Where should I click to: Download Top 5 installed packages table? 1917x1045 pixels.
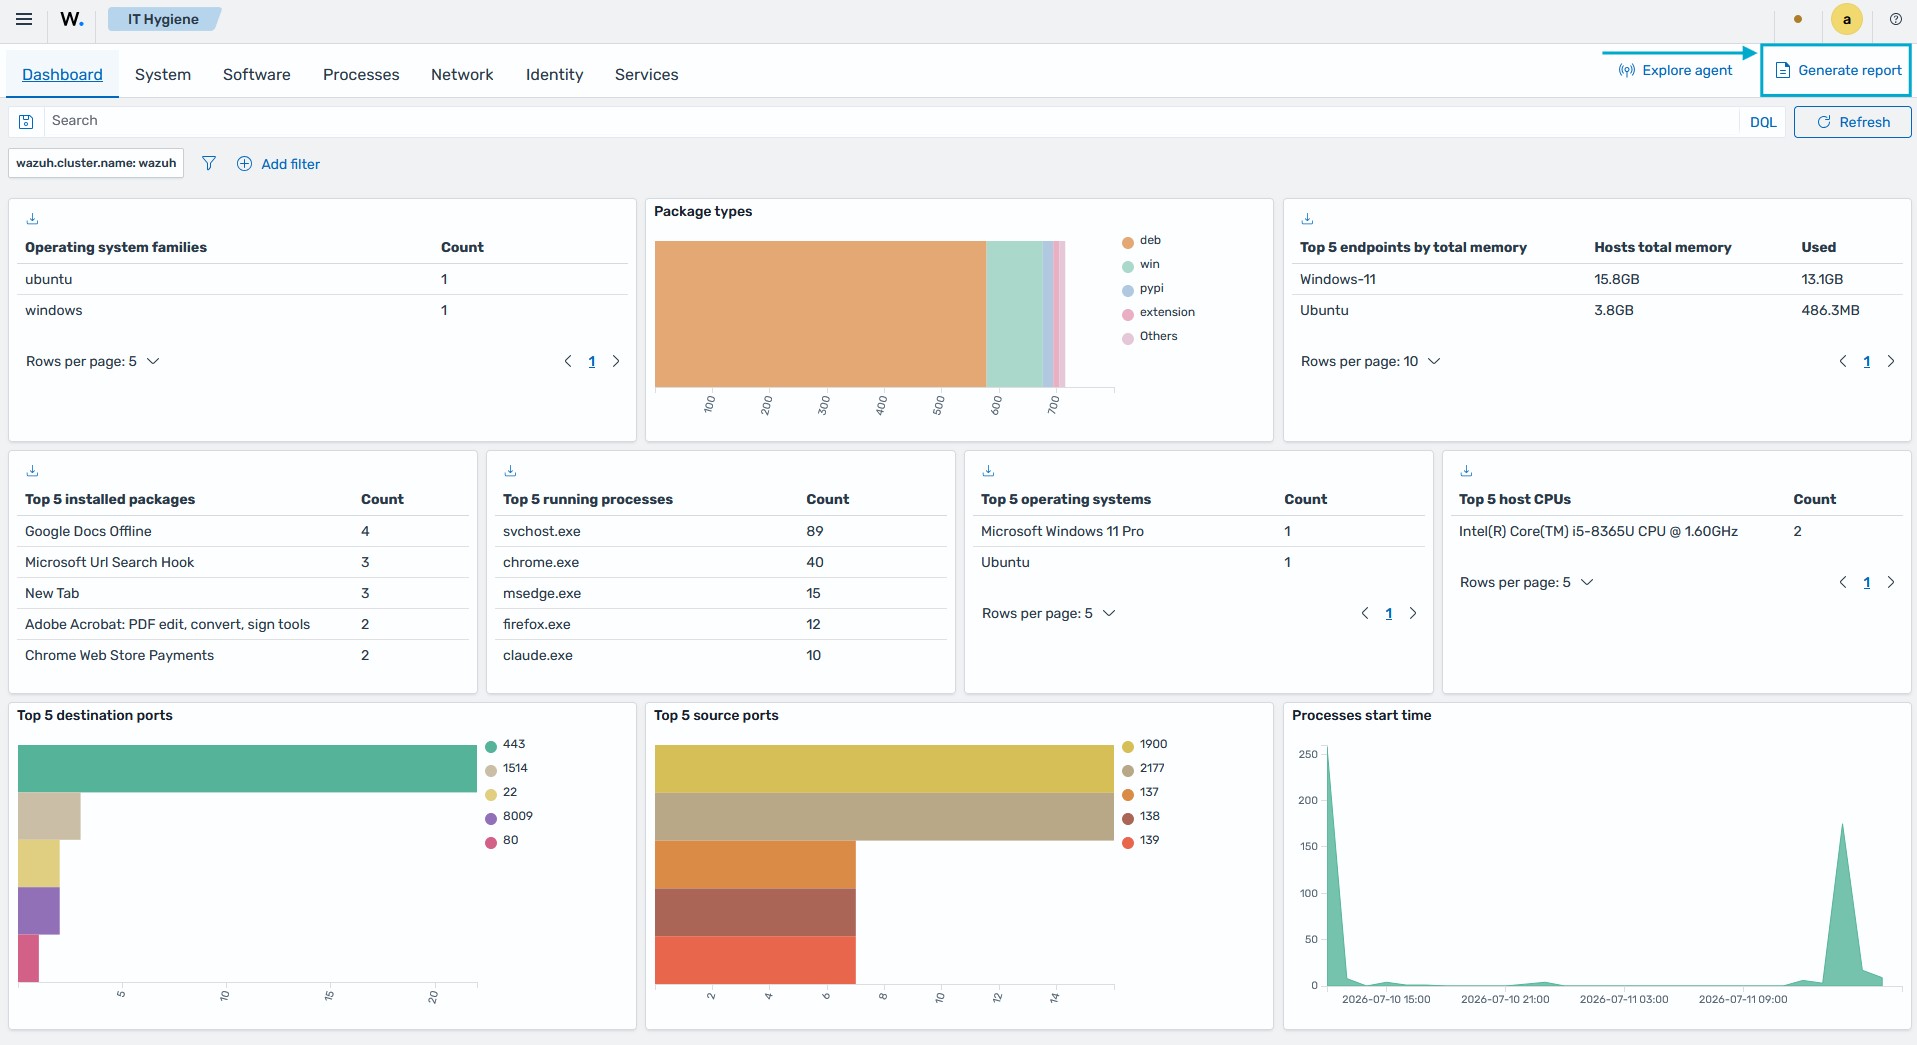[x=32, y=471]
